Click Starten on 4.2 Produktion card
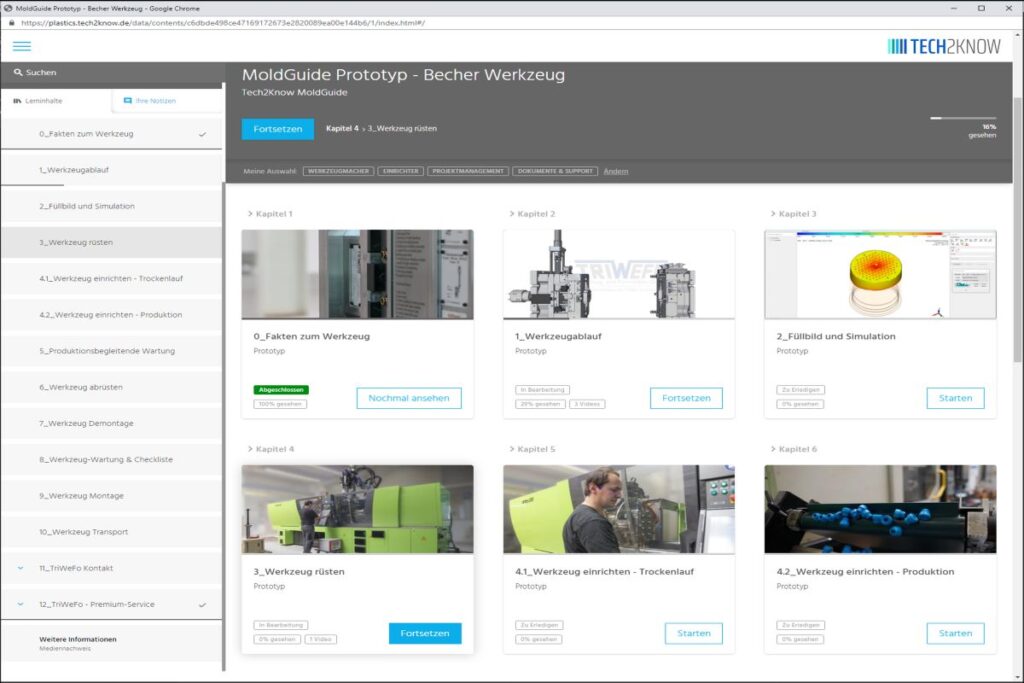Image resolution: width=1024 pixels, height=683 pixels. (x=955, y=633)
